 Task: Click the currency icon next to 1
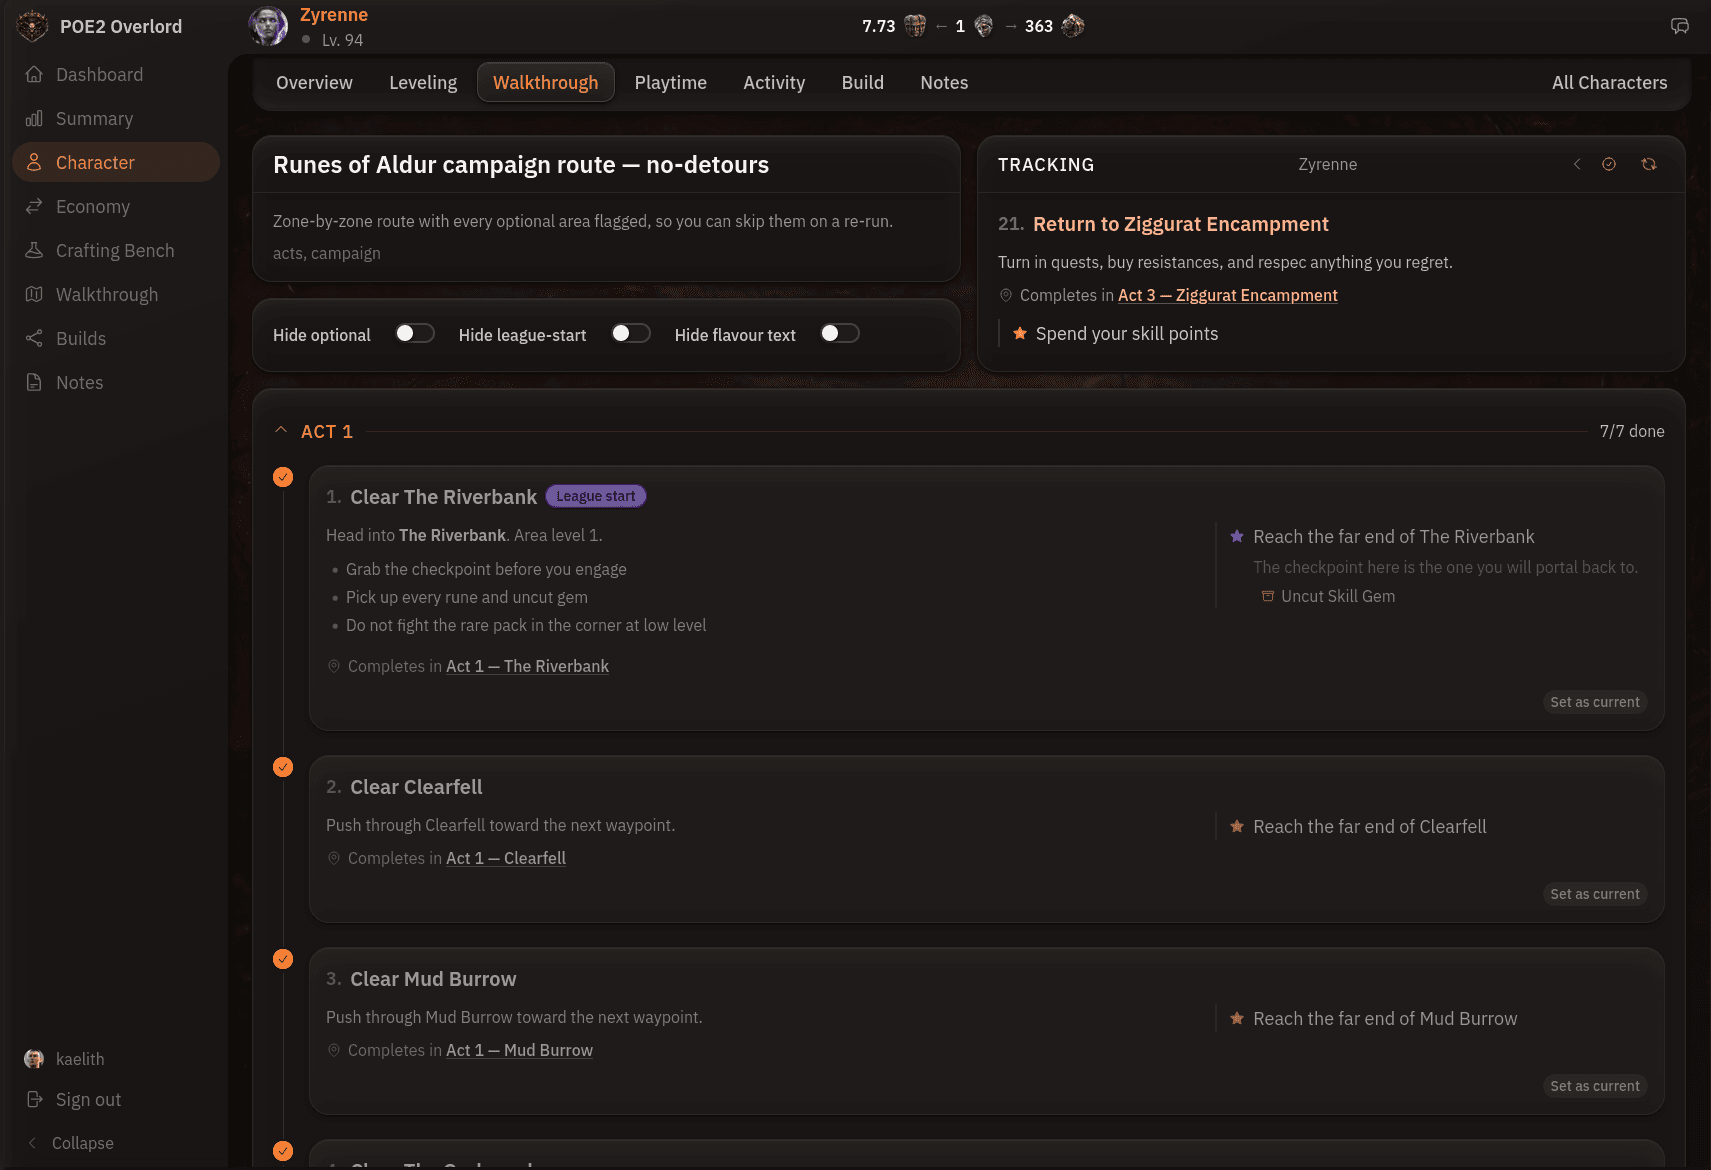click(984, 26)
